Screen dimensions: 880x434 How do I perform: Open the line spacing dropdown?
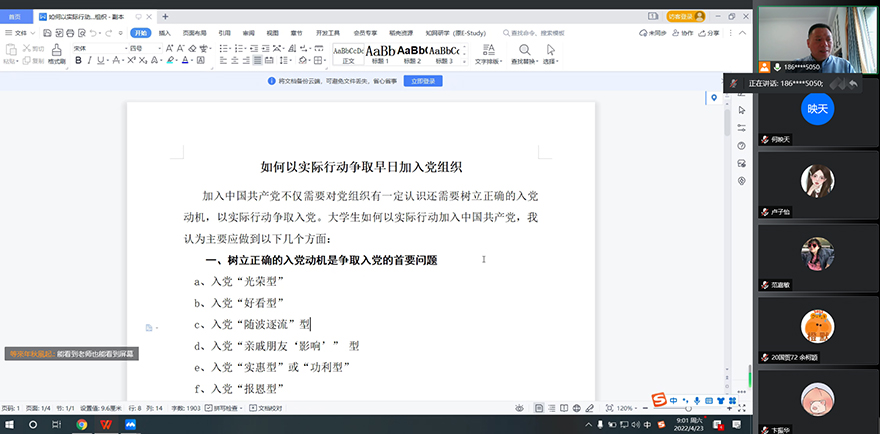pos(291,61)
